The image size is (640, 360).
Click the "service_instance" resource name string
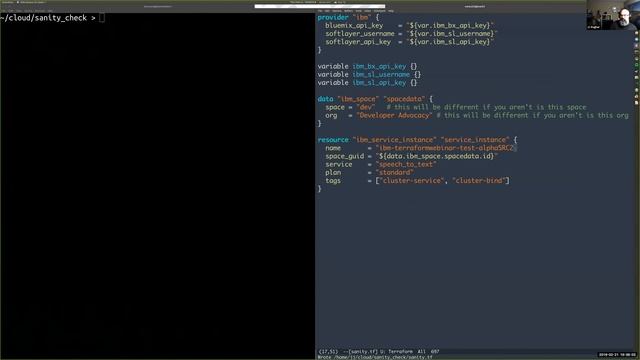(x=475, y=140)
